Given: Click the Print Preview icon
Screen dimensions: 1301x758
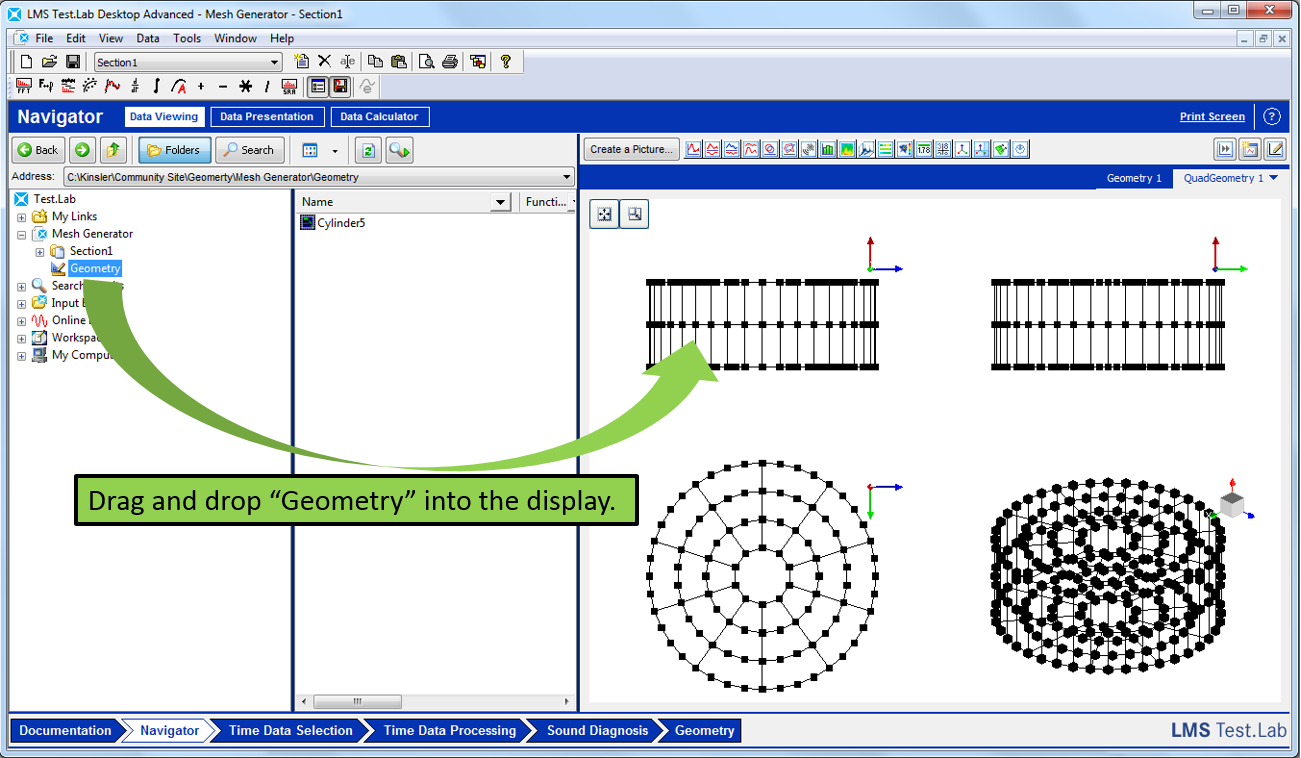Looking at the screenshot, I should 427,62.
